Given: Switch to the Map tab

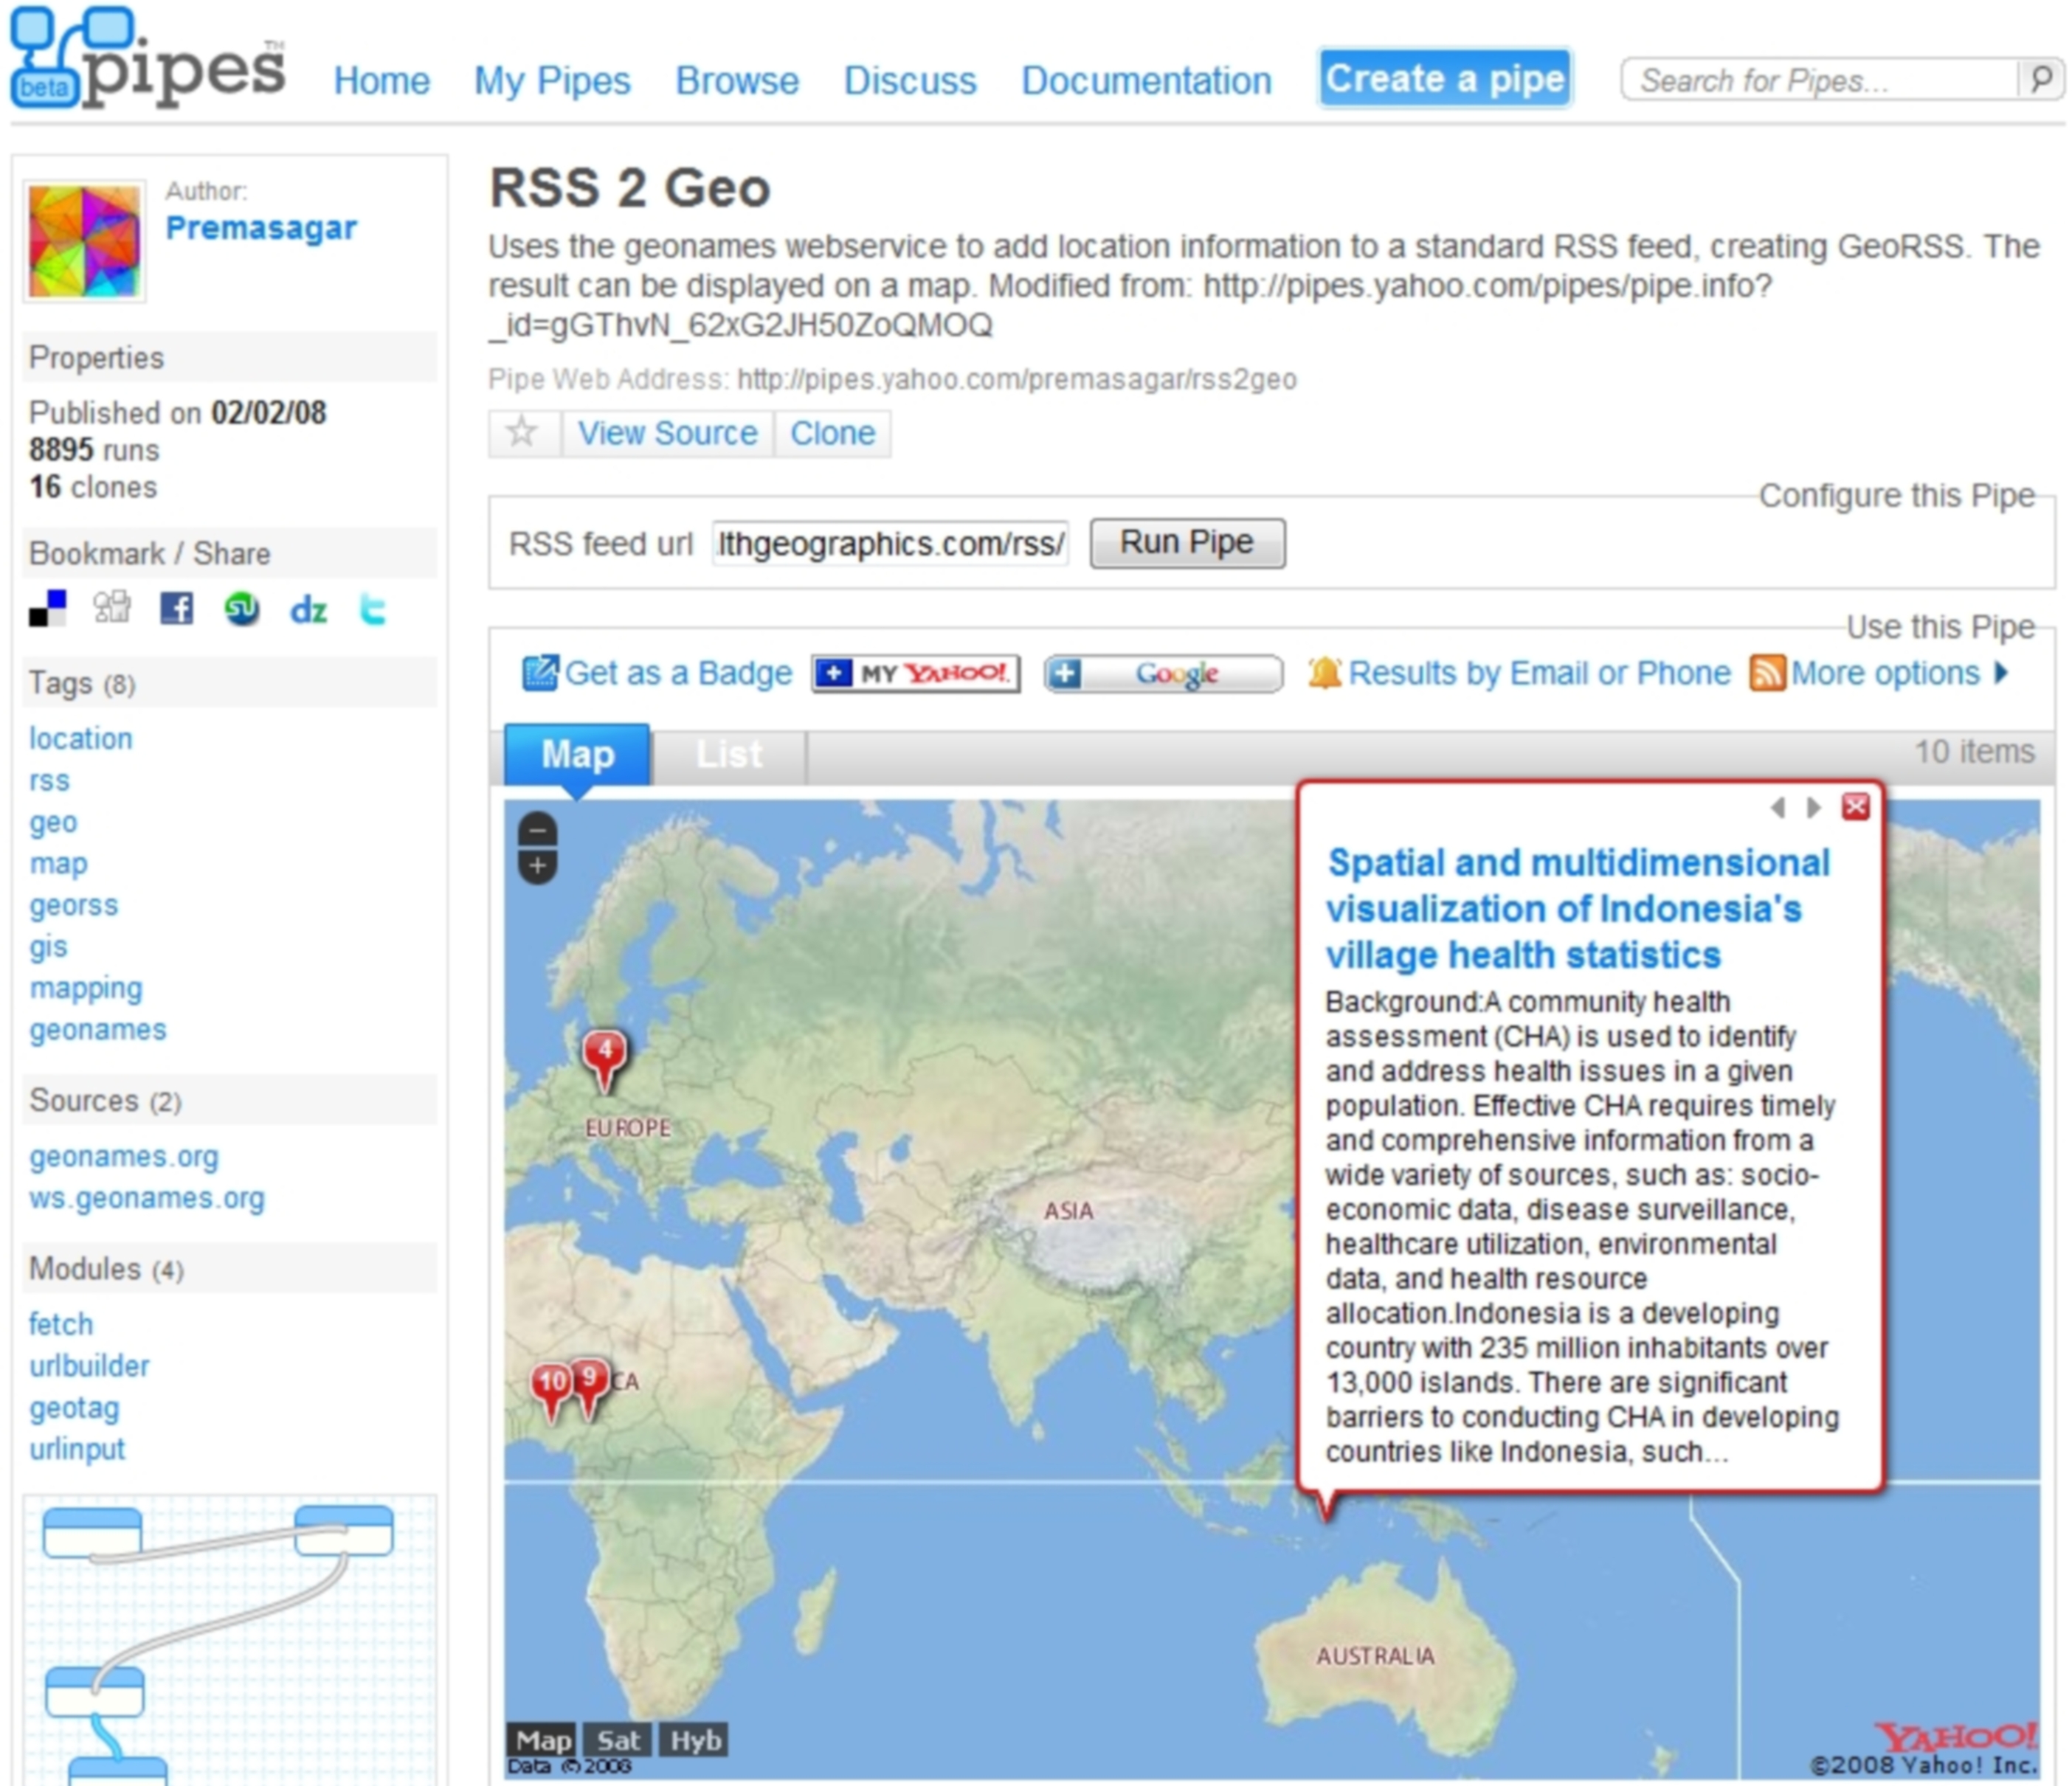Looking at the screenshot, I should click(577, 754).
